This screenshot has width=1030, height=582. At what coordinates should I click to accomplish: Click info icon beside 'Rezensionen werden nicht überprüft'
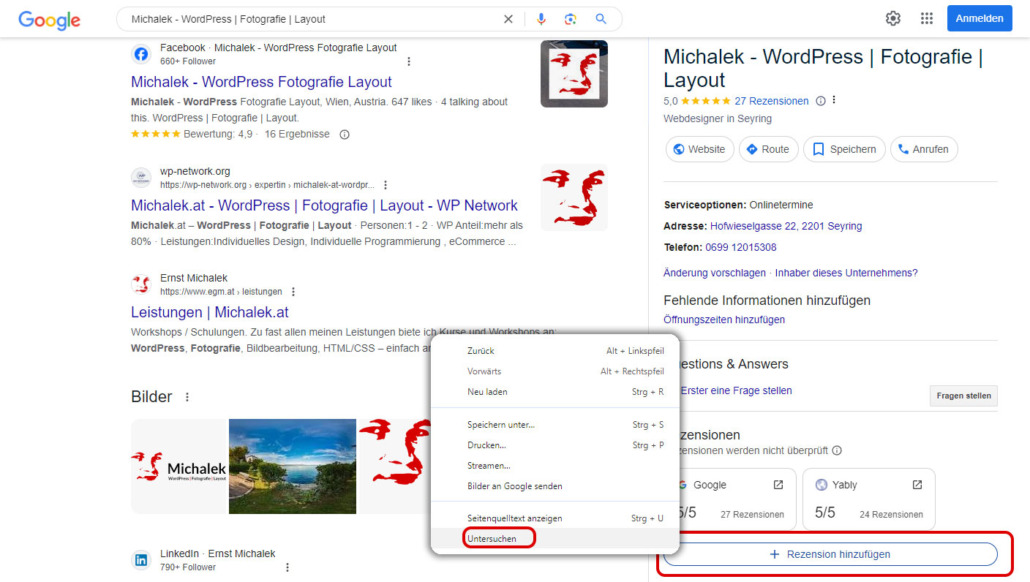click(837, 451)
